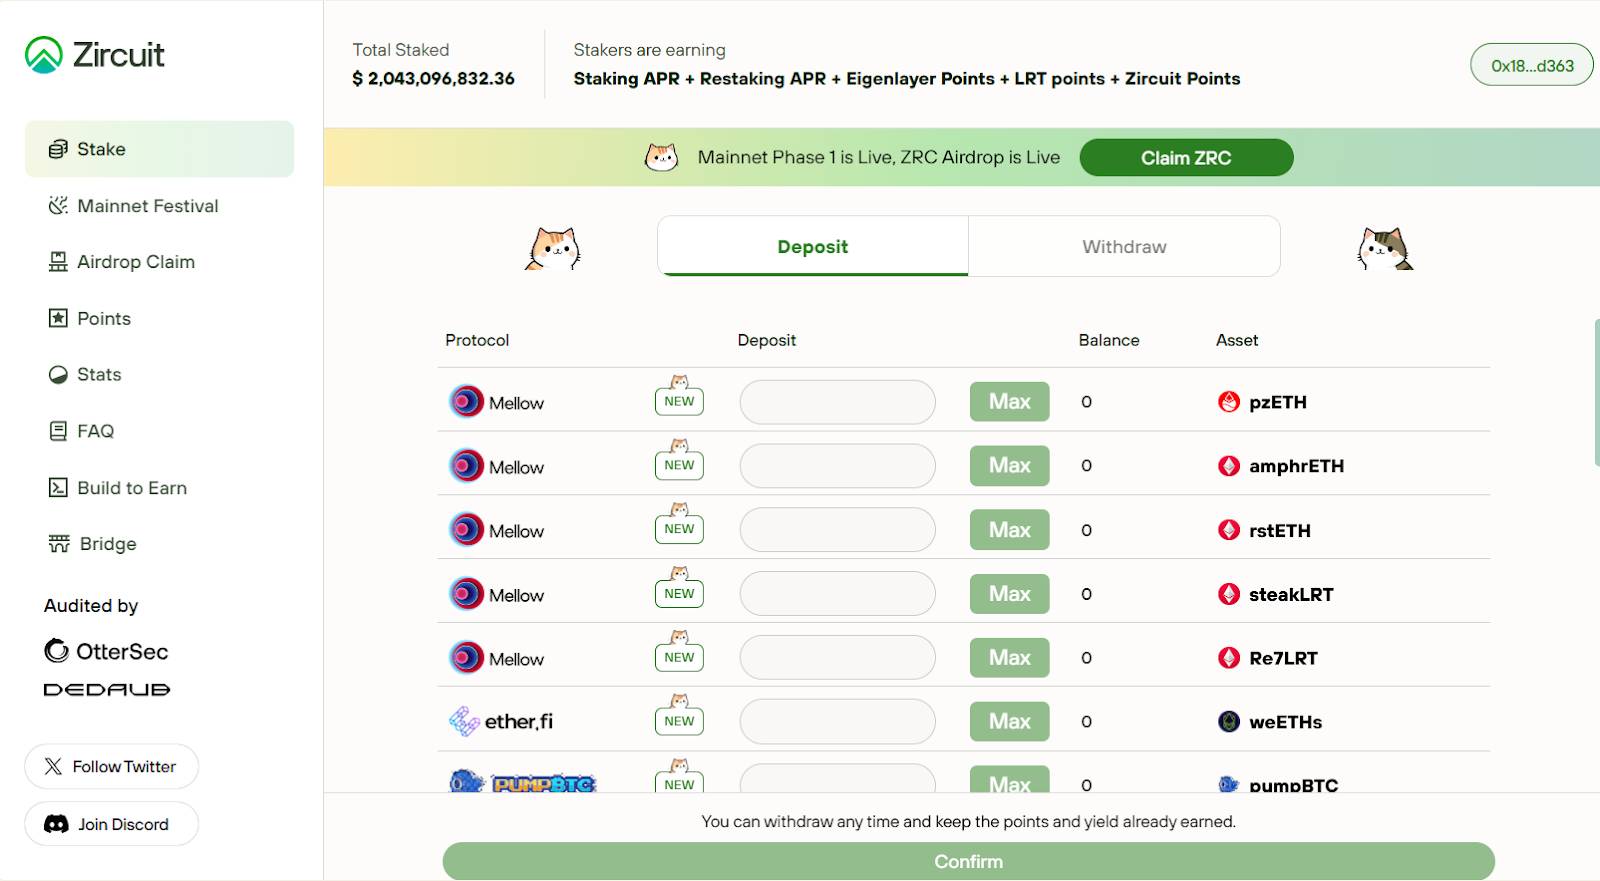The image size is (1600, 881).
Task: Click the orange cat left of tabs
Action: (553, 248)
